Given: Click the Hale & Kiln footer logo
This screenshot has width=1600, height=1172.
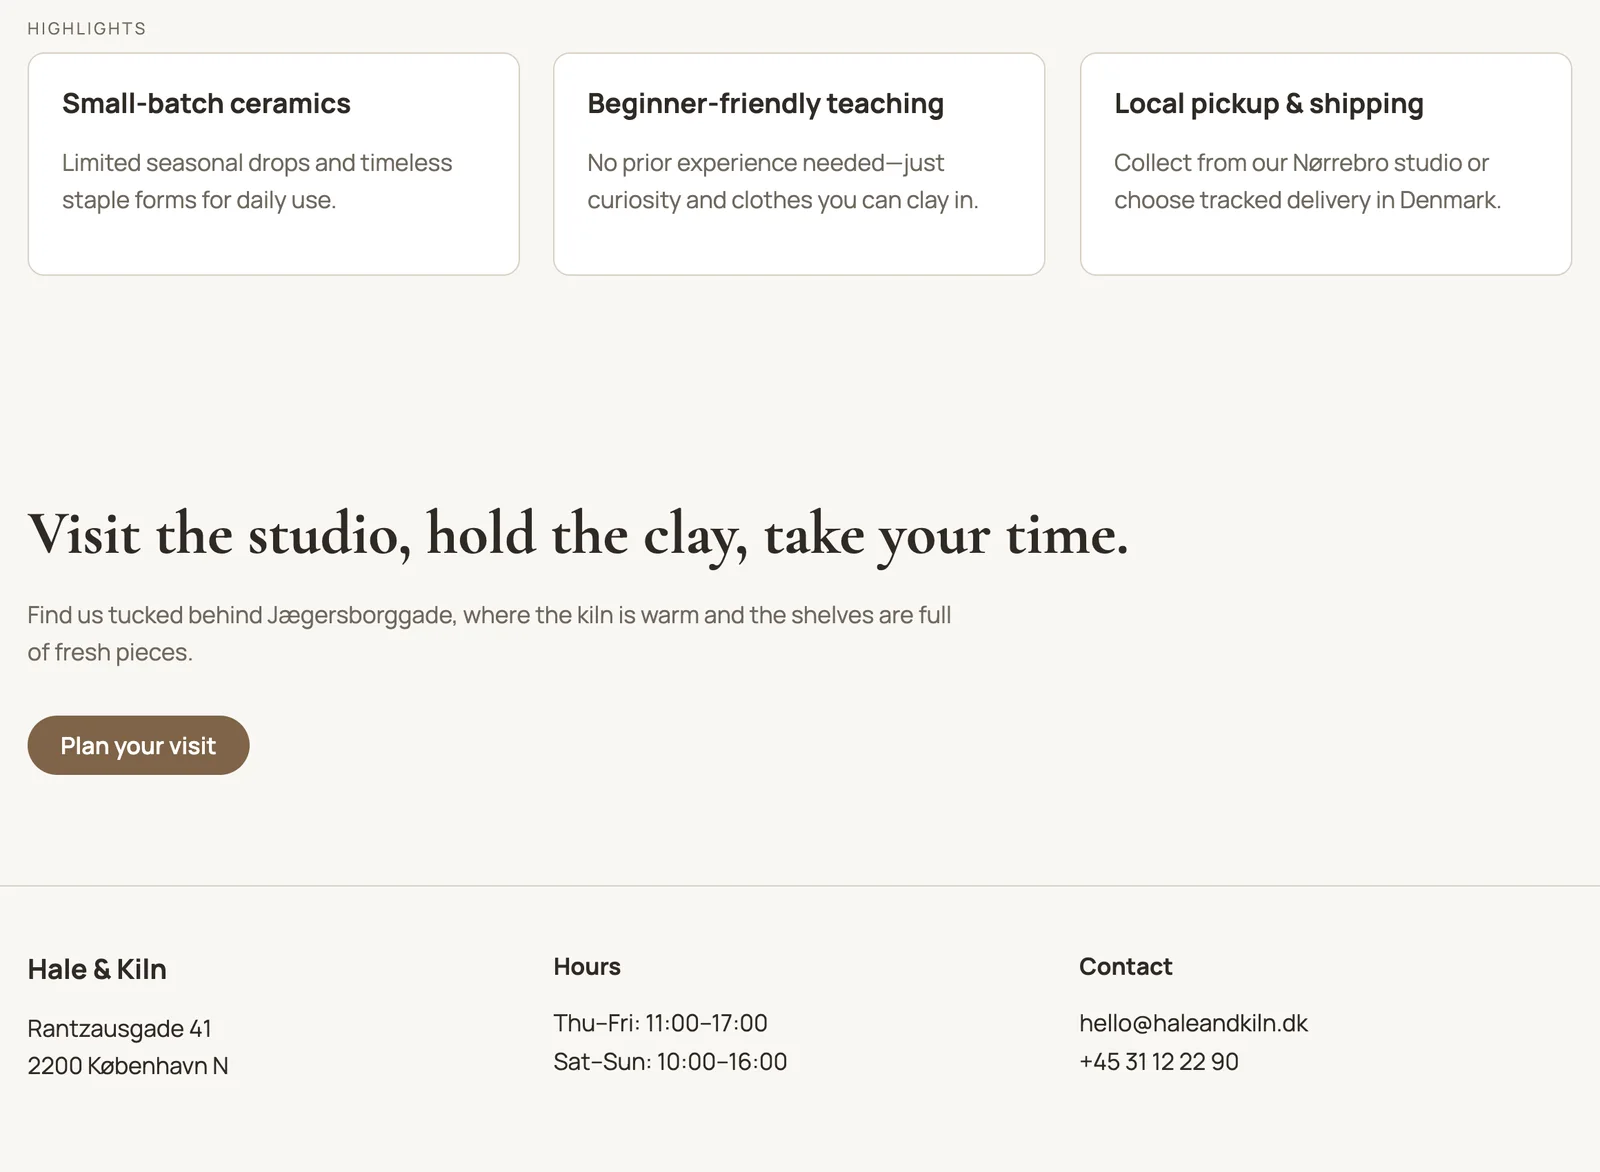Looking at the screenshot, I should click(x=97, y=969).
